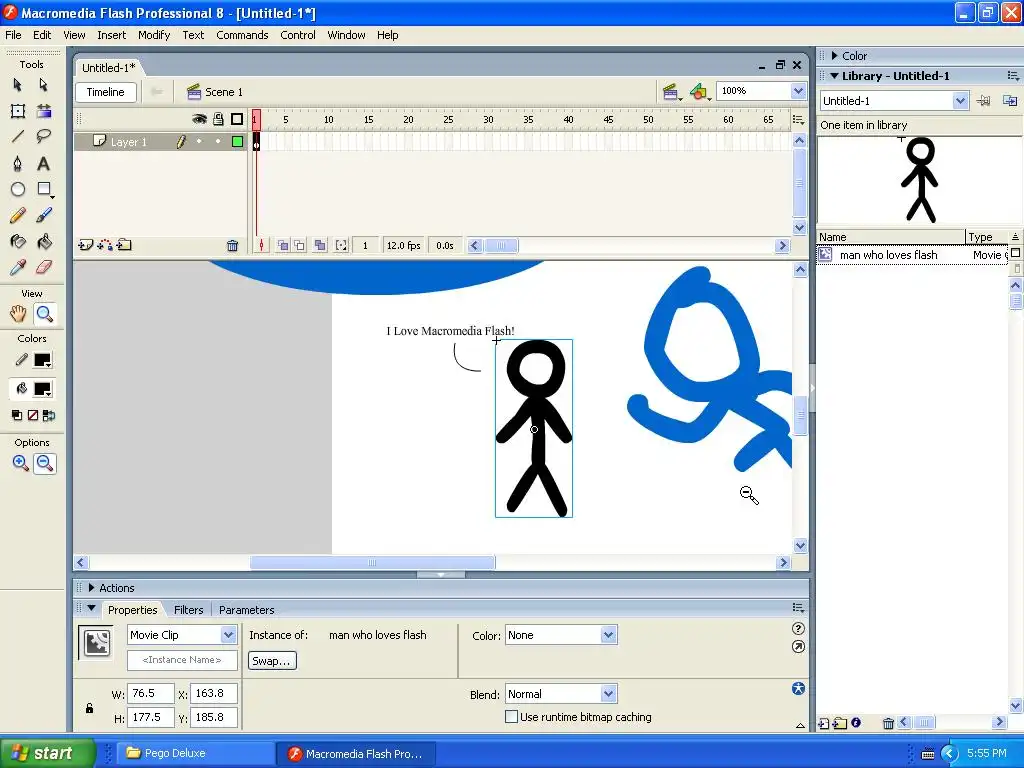Select the Oval tool
This screenshot has width=1024, height=768.
pyautogui.click(x=18, y=189)
